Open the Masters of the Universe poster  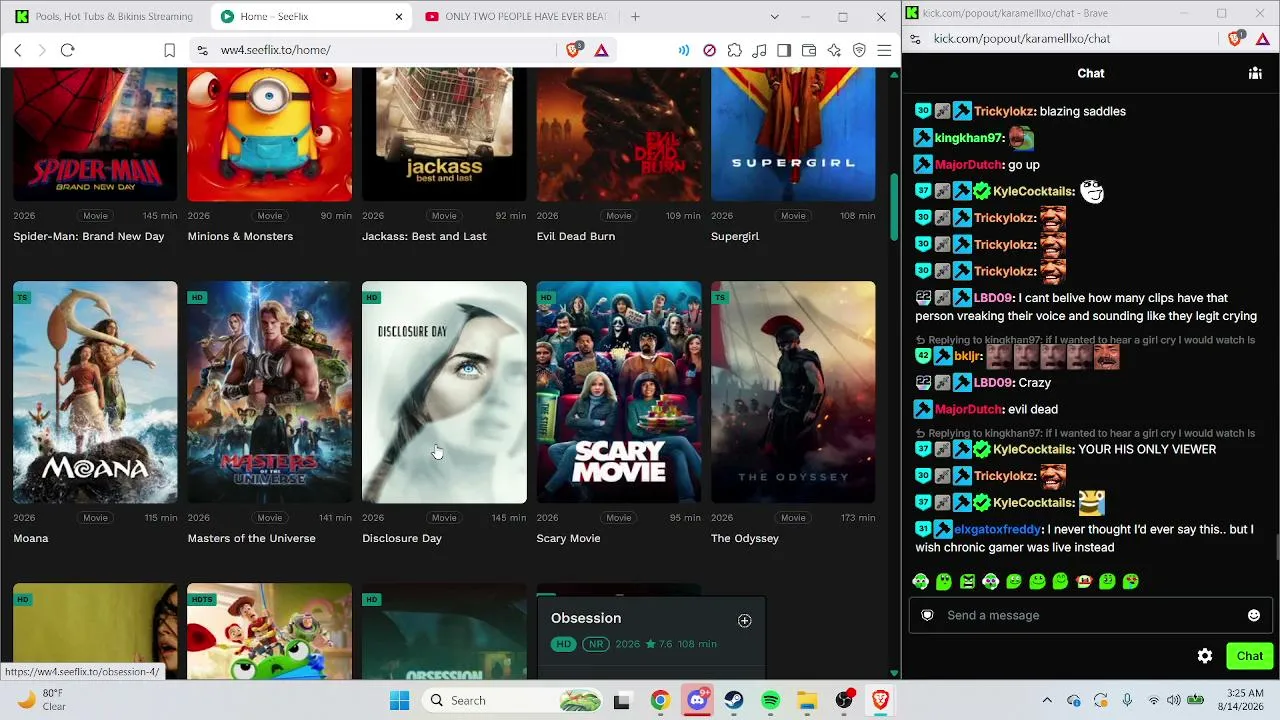270,392
